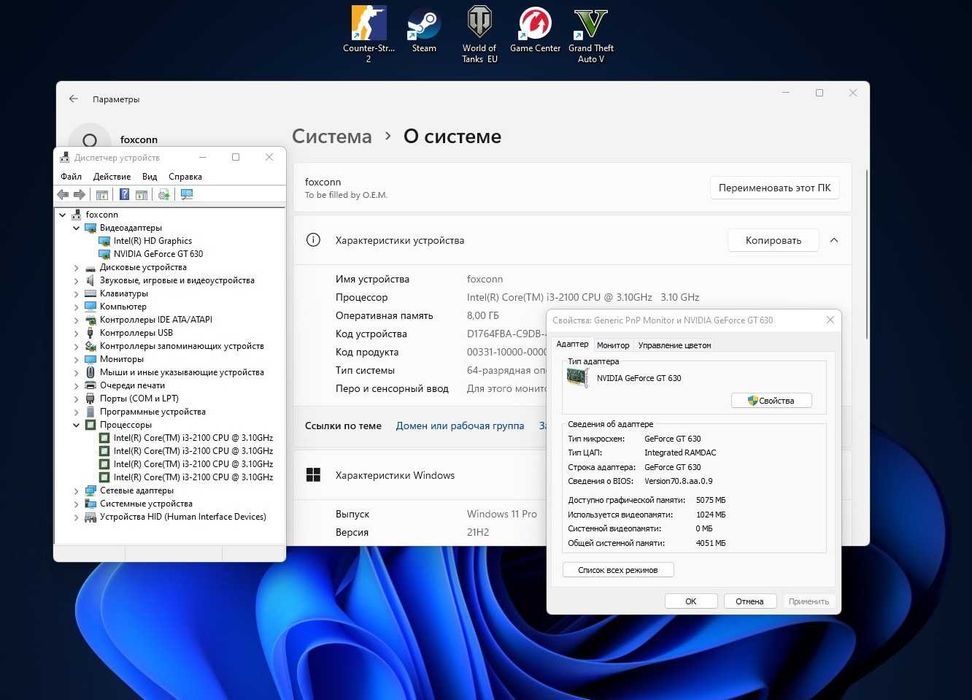Click the Копировать button

[x=773, y=240]
